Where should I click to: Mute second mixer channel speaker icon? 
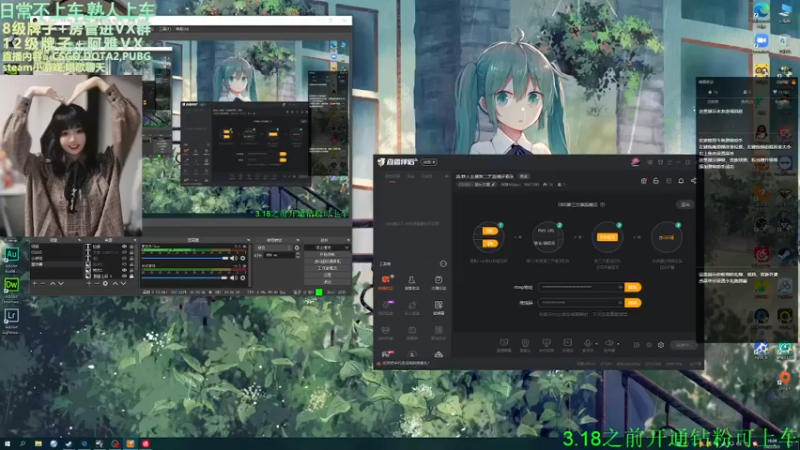[233, 278]
